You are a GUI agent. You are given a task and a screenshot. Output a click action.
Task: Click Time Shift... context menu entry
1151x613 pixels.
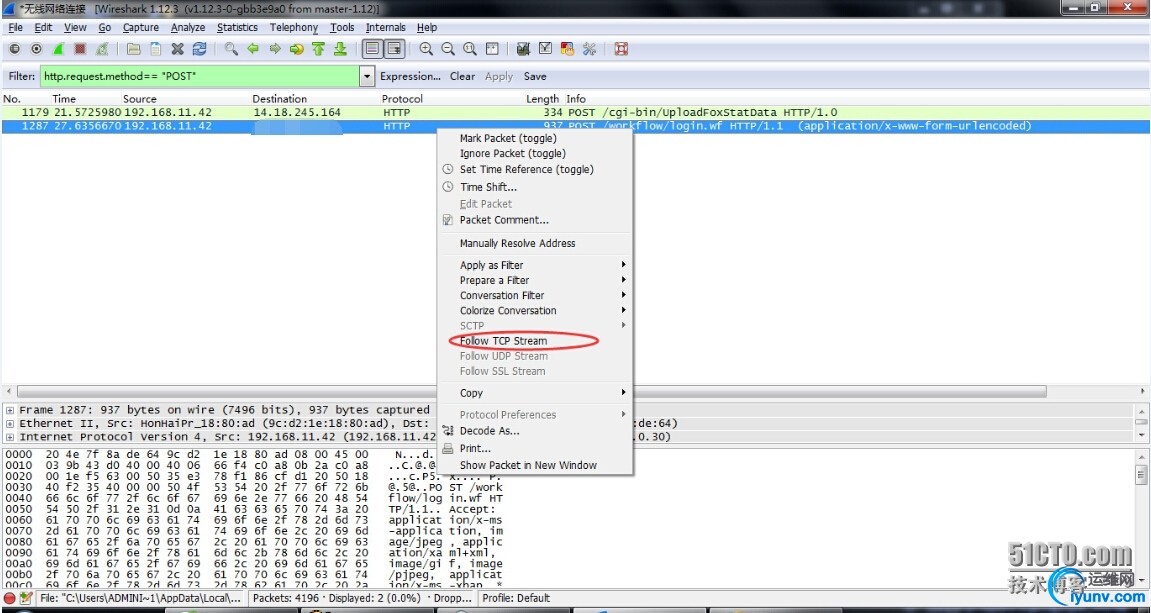[x=534, y=186]
